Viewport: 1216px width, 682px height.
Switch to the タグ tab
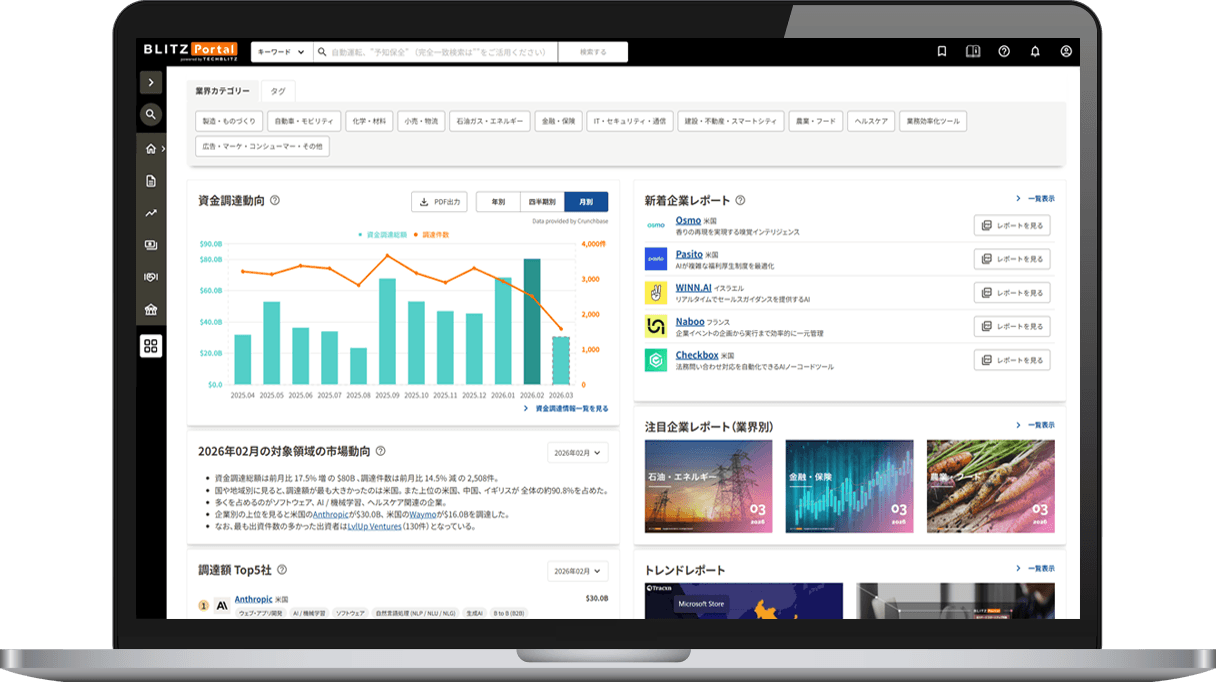pos(277,91)
